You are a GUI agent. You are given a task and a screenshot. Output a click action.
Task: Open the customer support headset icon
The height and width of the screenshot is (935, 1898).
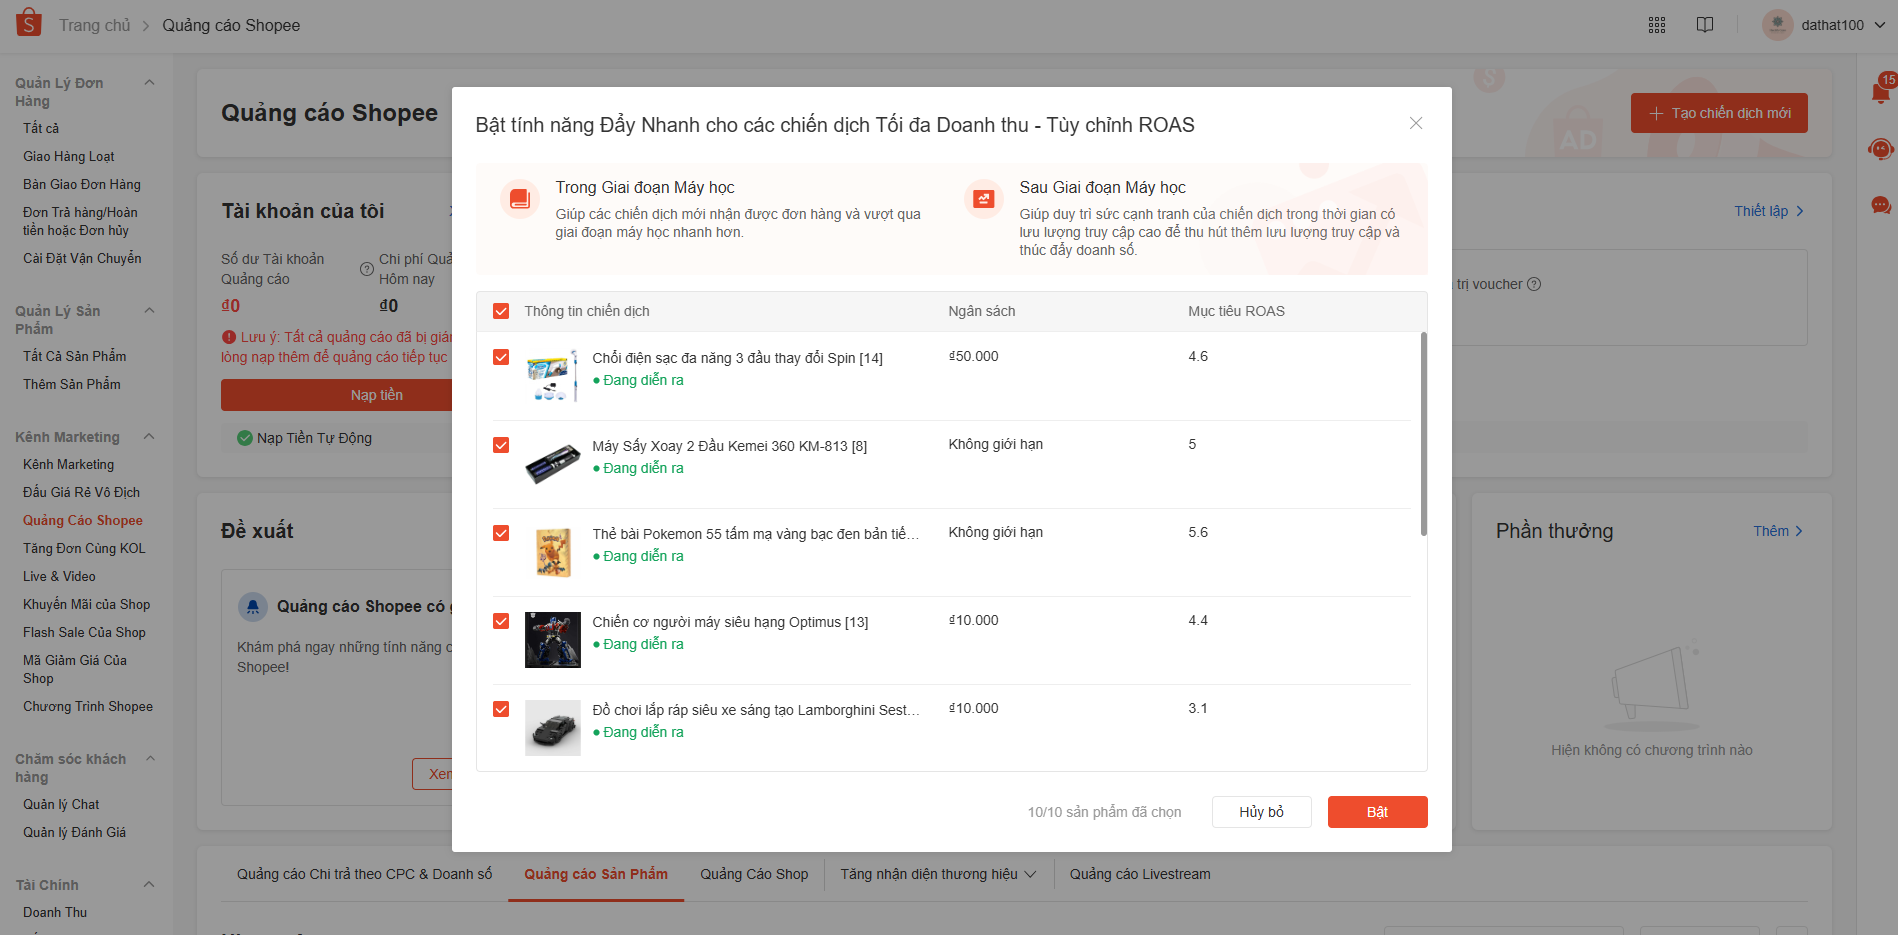tap(1880, 149)
